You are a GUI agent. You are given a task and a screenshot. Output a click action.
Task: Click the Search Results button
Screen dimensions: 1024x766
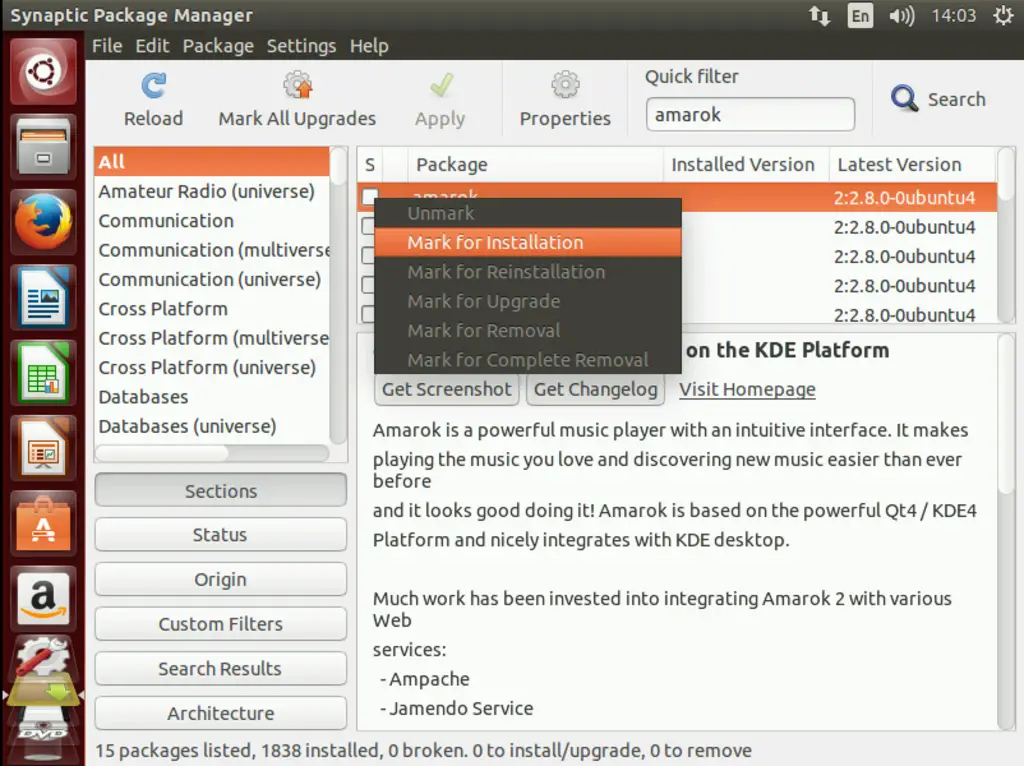(x=221, y=668)
